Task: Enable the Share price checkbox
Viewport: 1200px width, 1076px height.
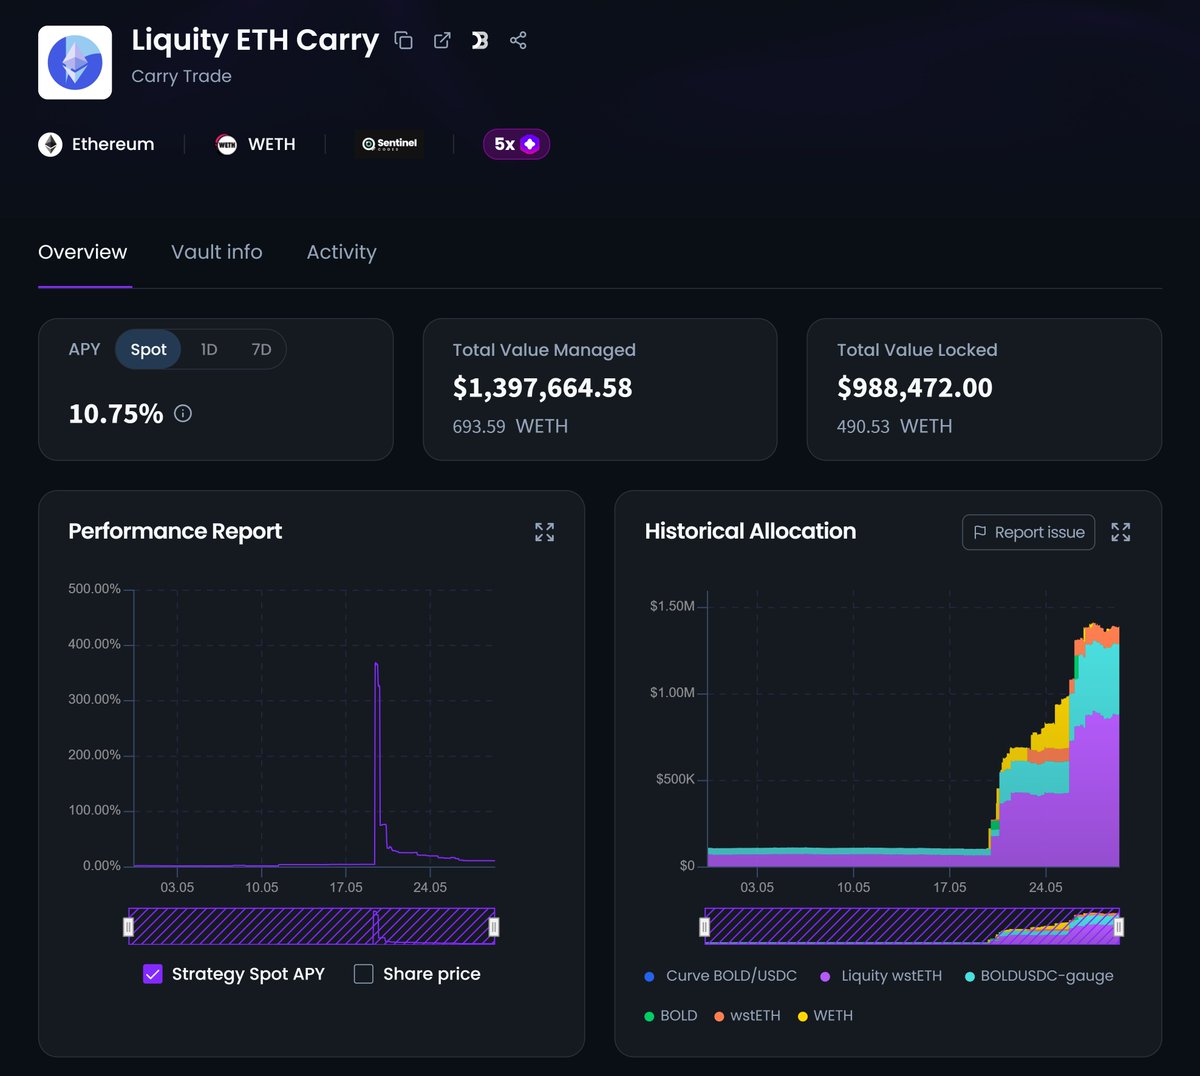Action: (x=364, y=974)
